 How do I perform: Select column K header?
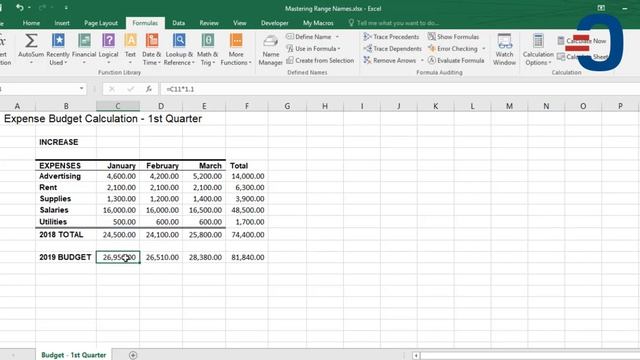[x=436, y=106]
